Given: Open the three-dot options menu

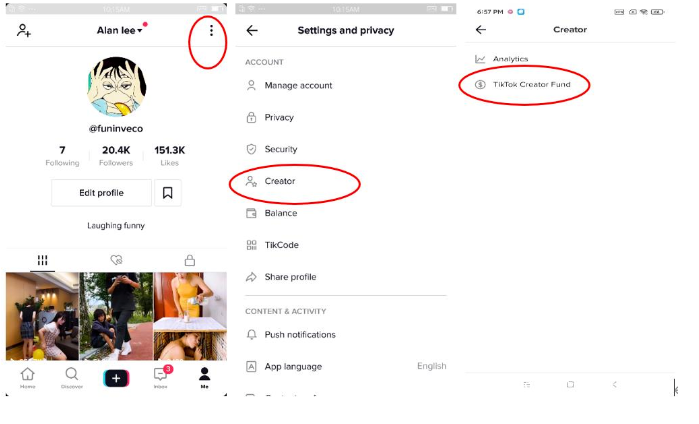Looking at the screenshot, I should coord(211,31).
